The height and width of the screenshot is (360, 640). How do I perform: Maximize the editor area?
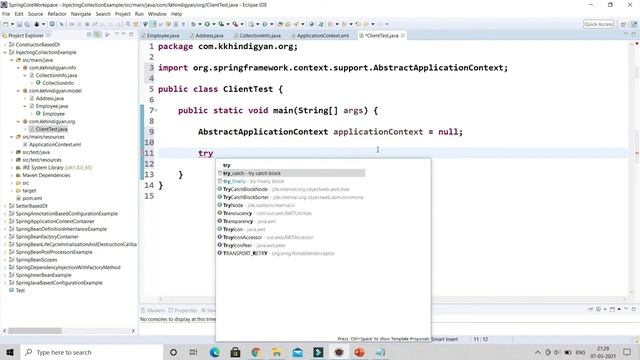(x=633, y=35)
